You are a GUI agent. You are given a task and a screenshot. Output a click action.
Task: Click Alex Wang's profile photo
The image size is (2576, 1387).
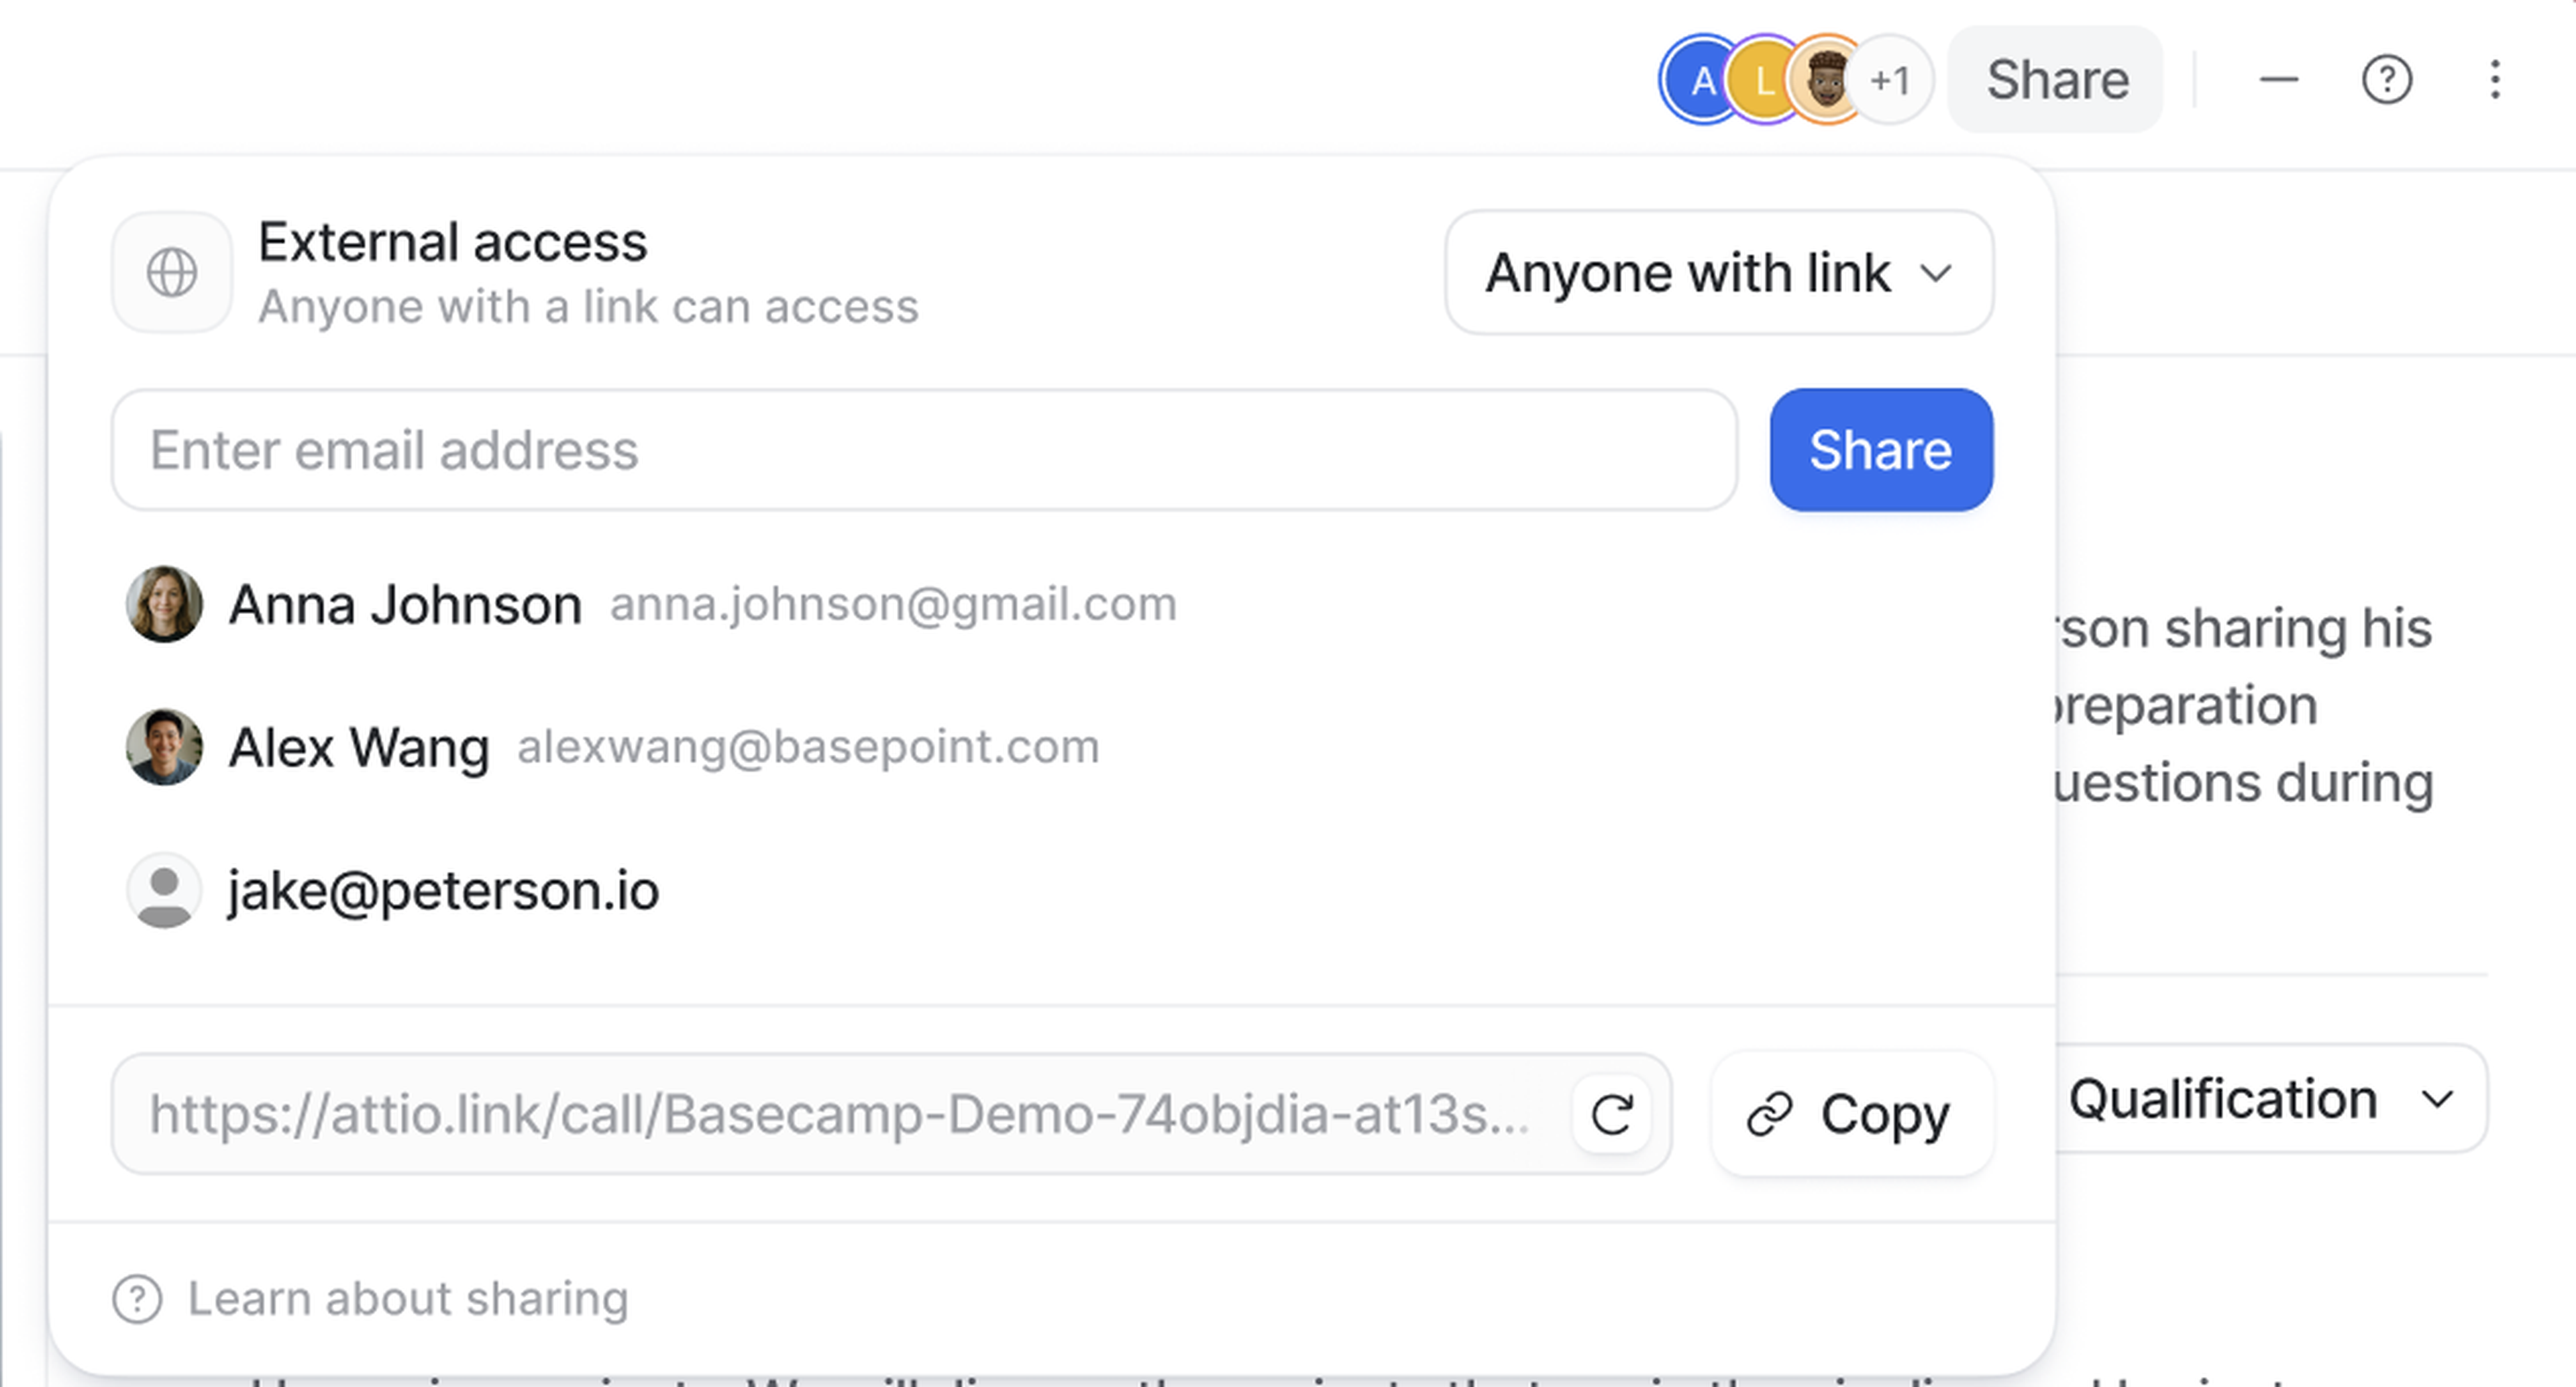[x=164, y=747]
